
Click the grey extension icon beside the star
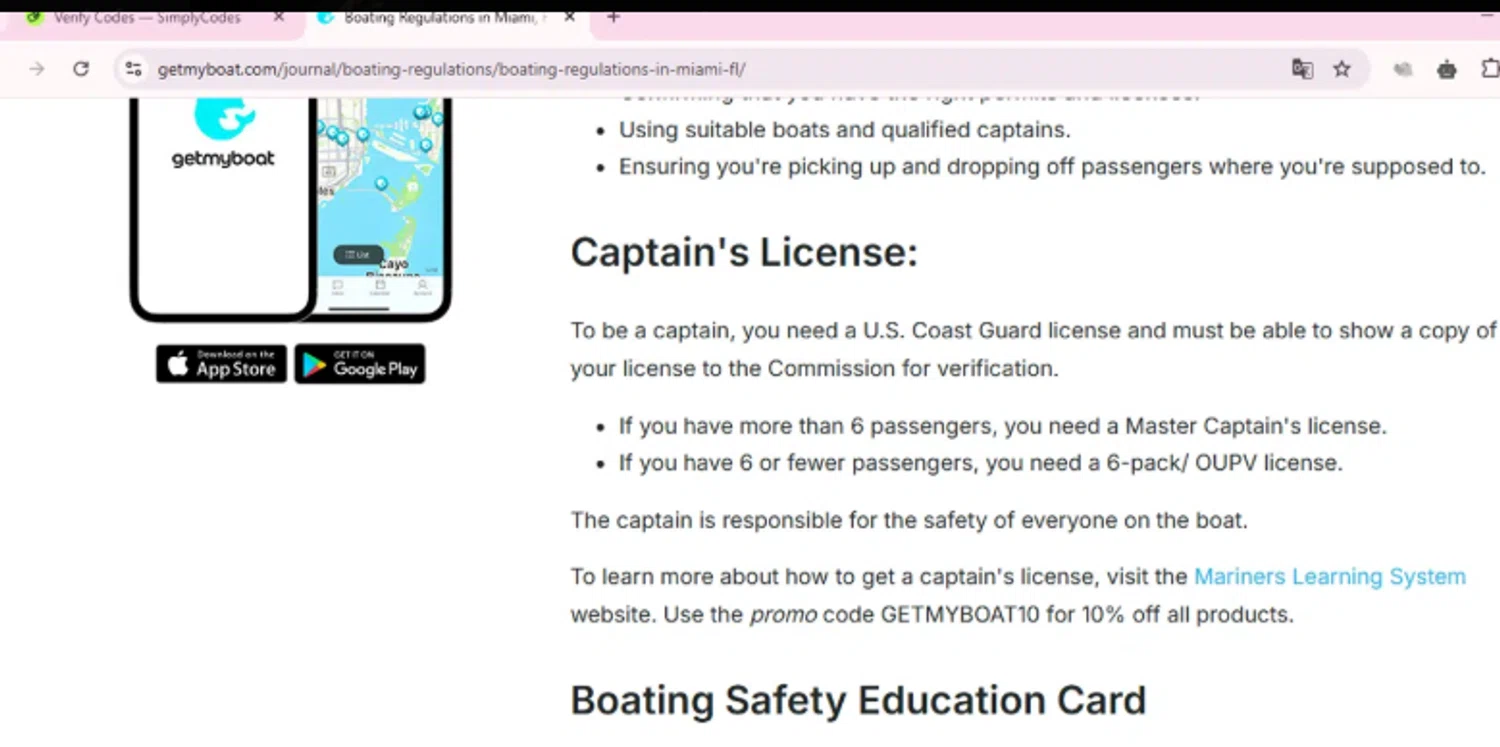[1403, 69]
